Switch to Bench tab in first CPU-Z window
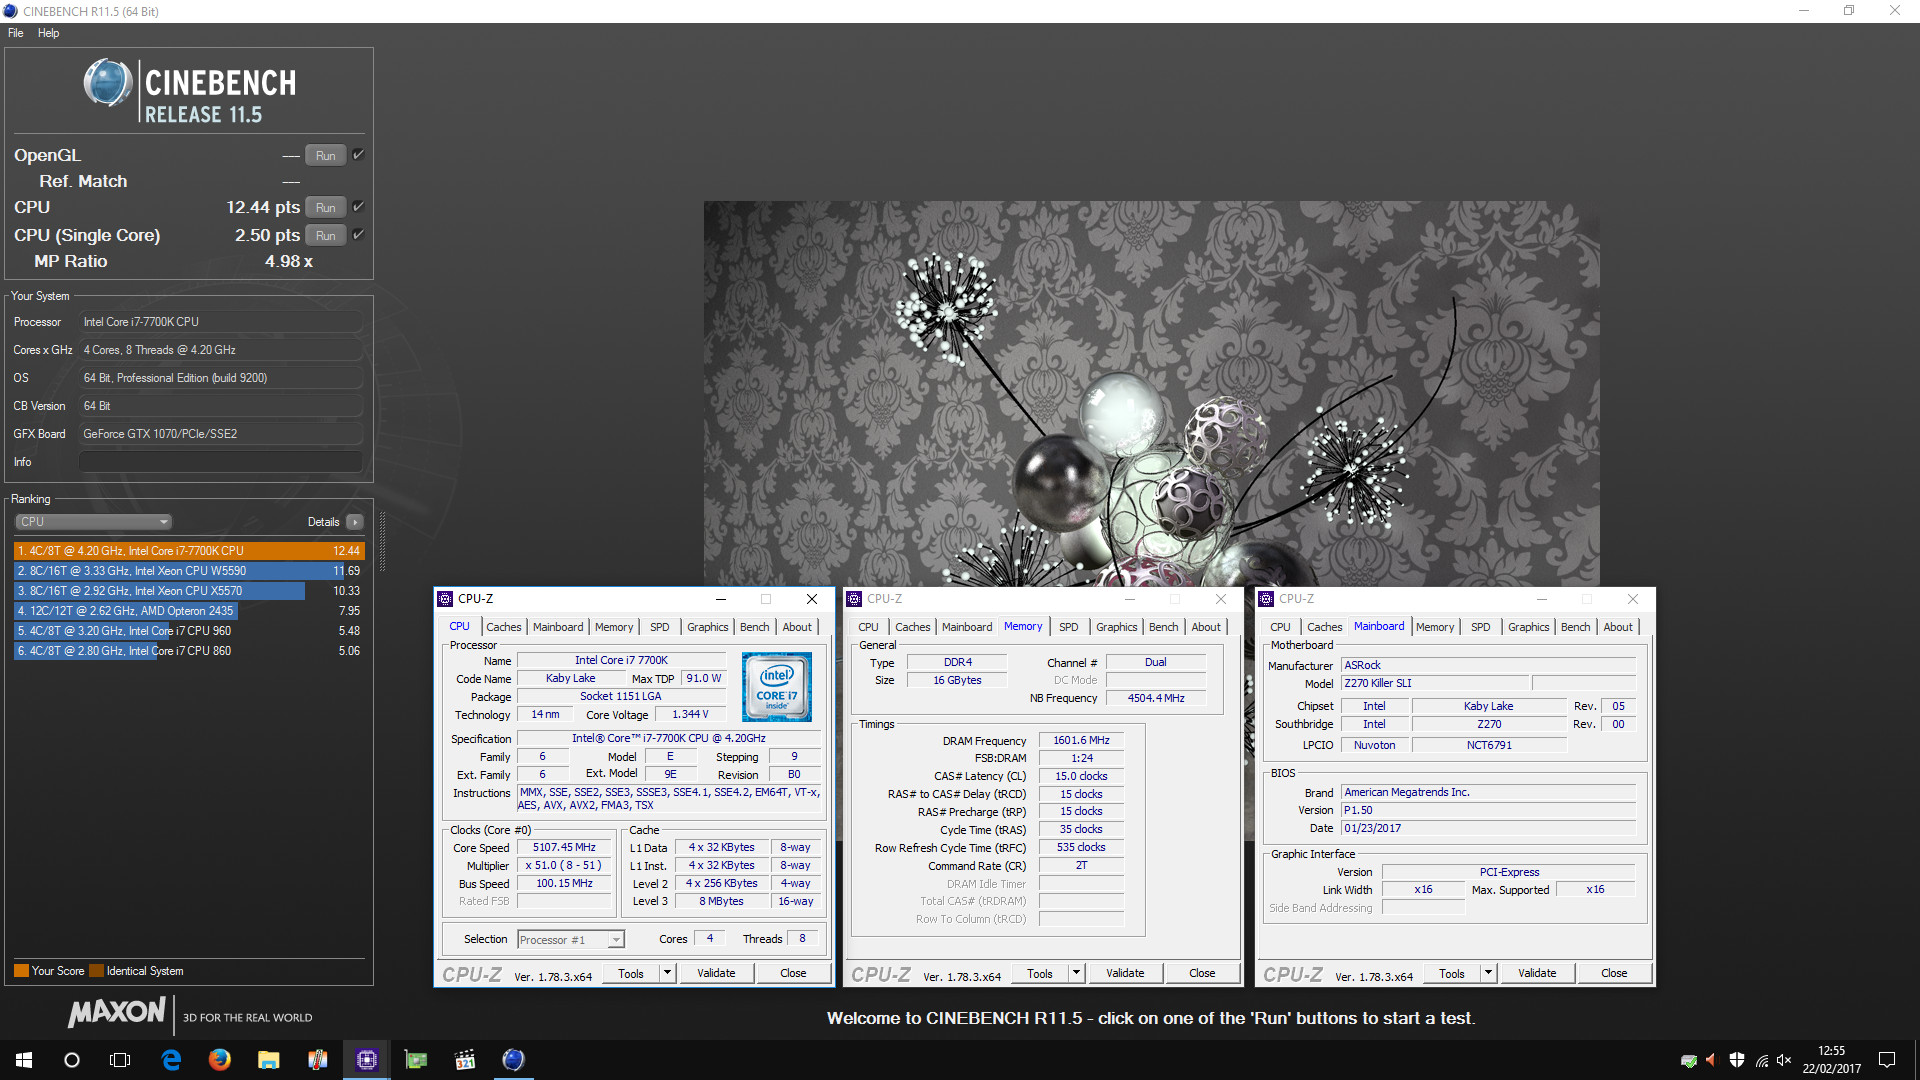This screenshot has width=1920, height=1080. click(755, 627)
